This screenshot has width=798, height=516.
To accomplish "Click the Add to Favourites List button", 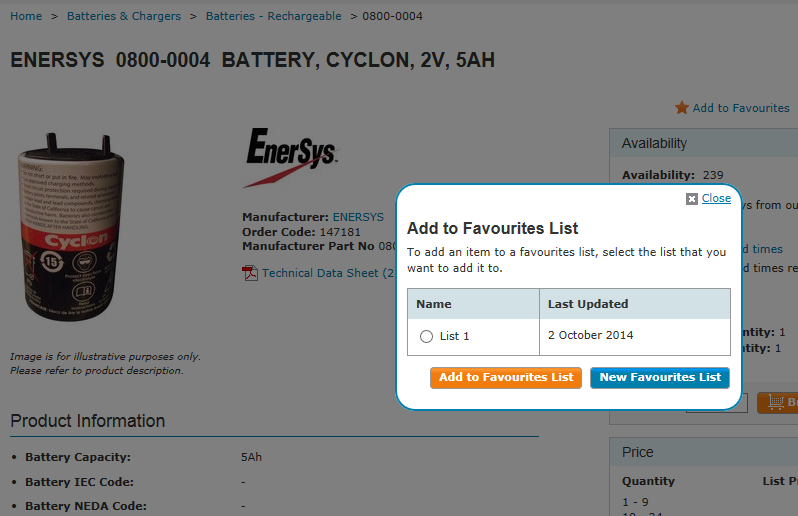I will [x=506, y=378].
